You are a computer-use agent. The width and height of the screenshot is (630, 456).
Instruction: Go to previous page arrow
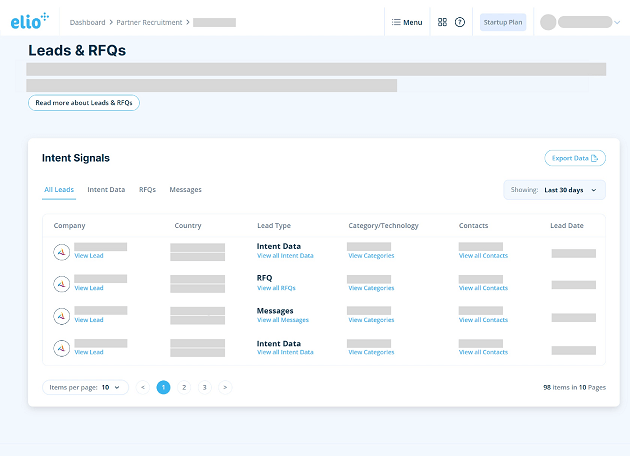[x=143, y=387]
